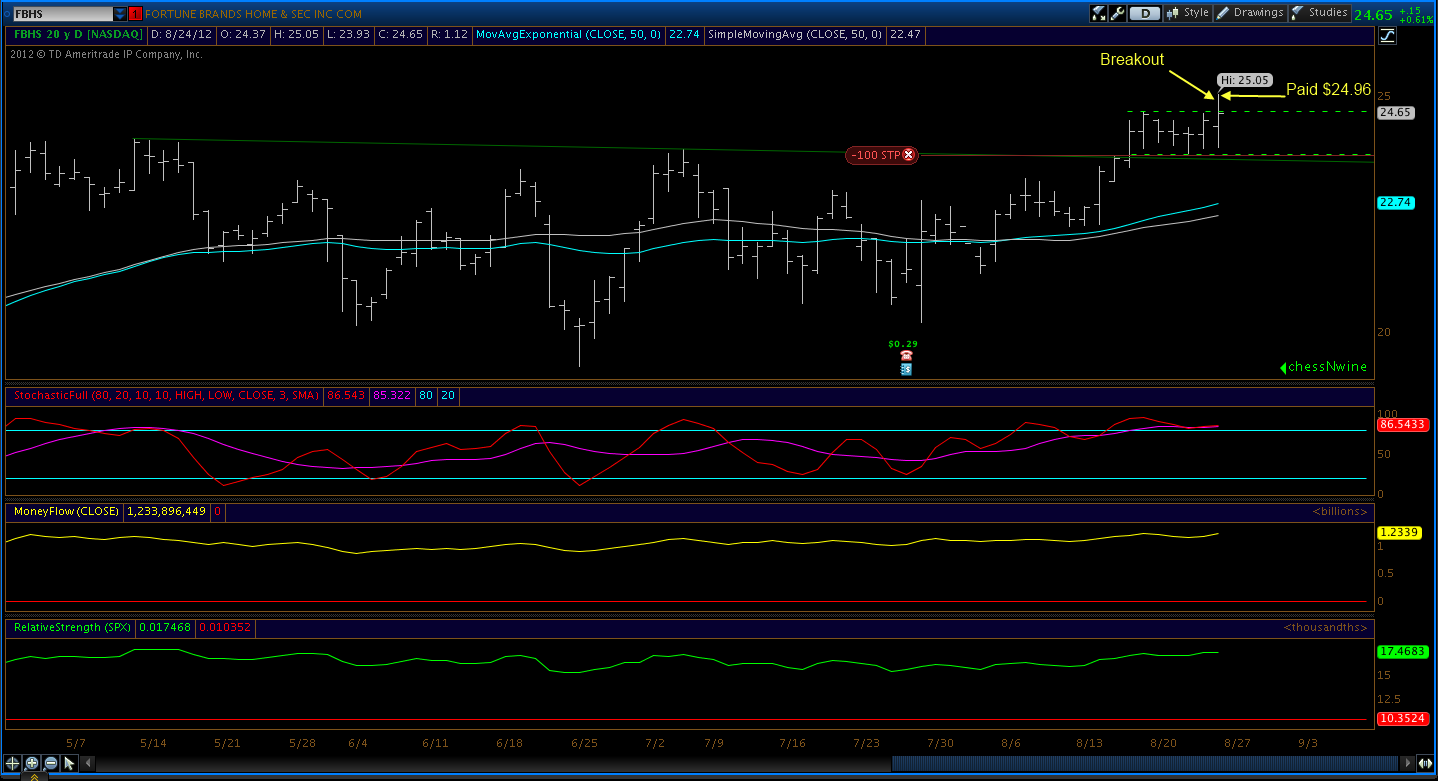Screen dimensions: 1438x781
Task: Toggle the curve scale icon beside chart
Action: [1387, 36]
